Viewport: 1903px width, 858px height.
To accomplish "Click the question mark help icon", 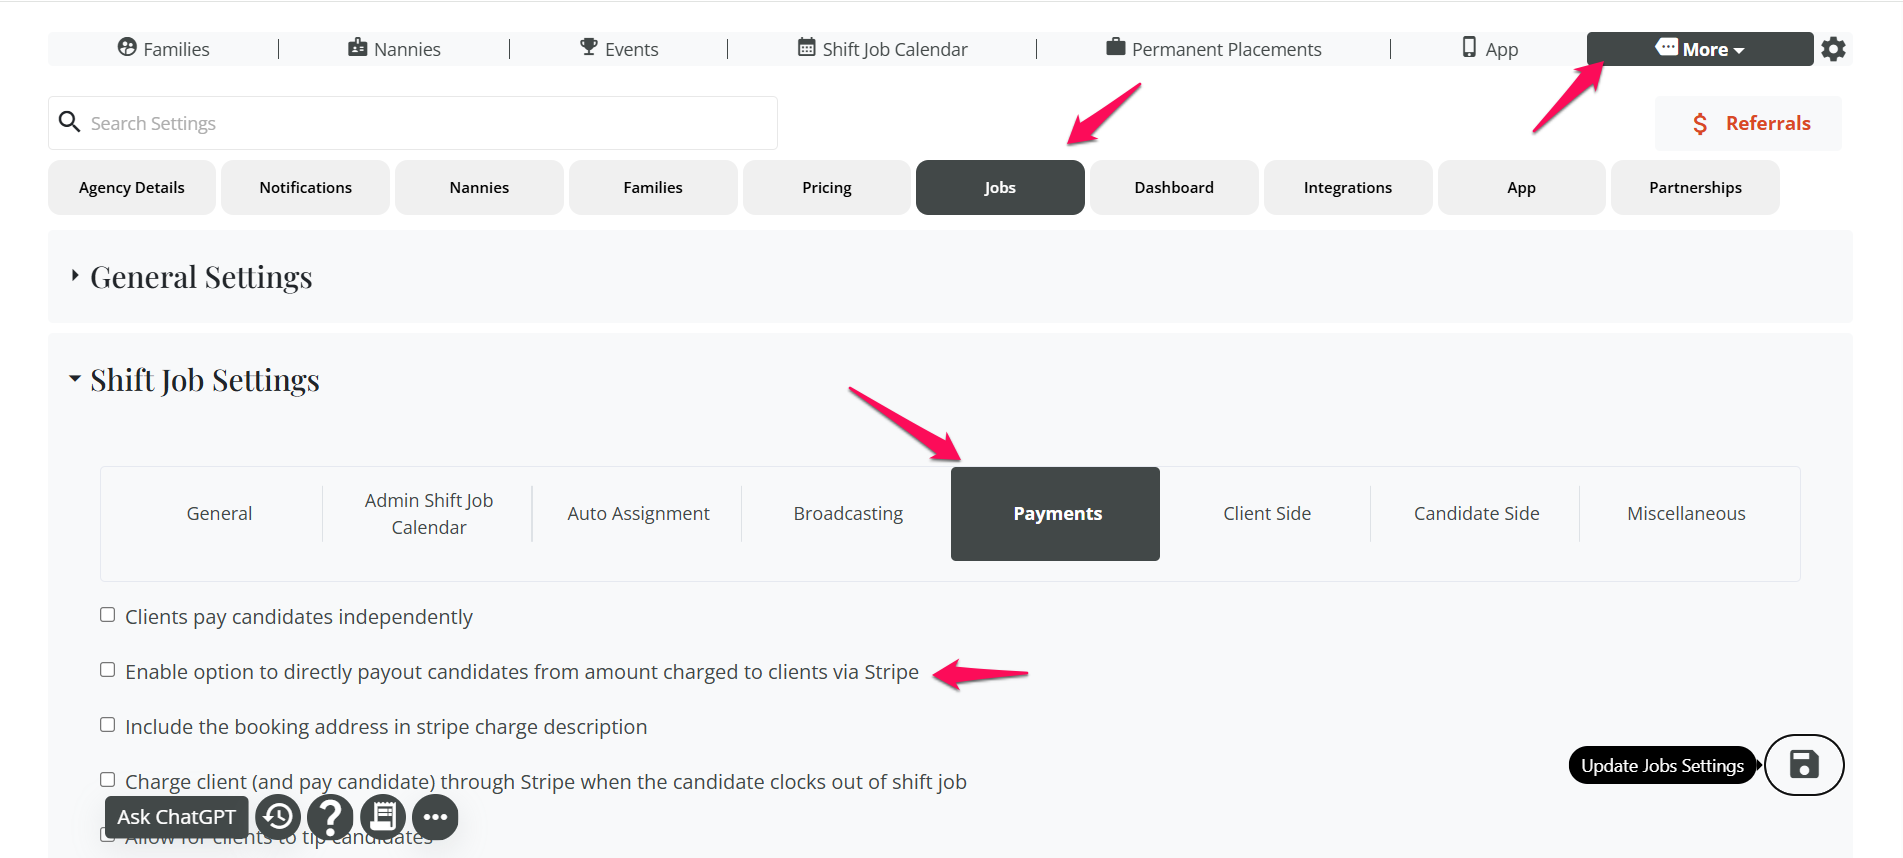I will click(x=330, y=817).
